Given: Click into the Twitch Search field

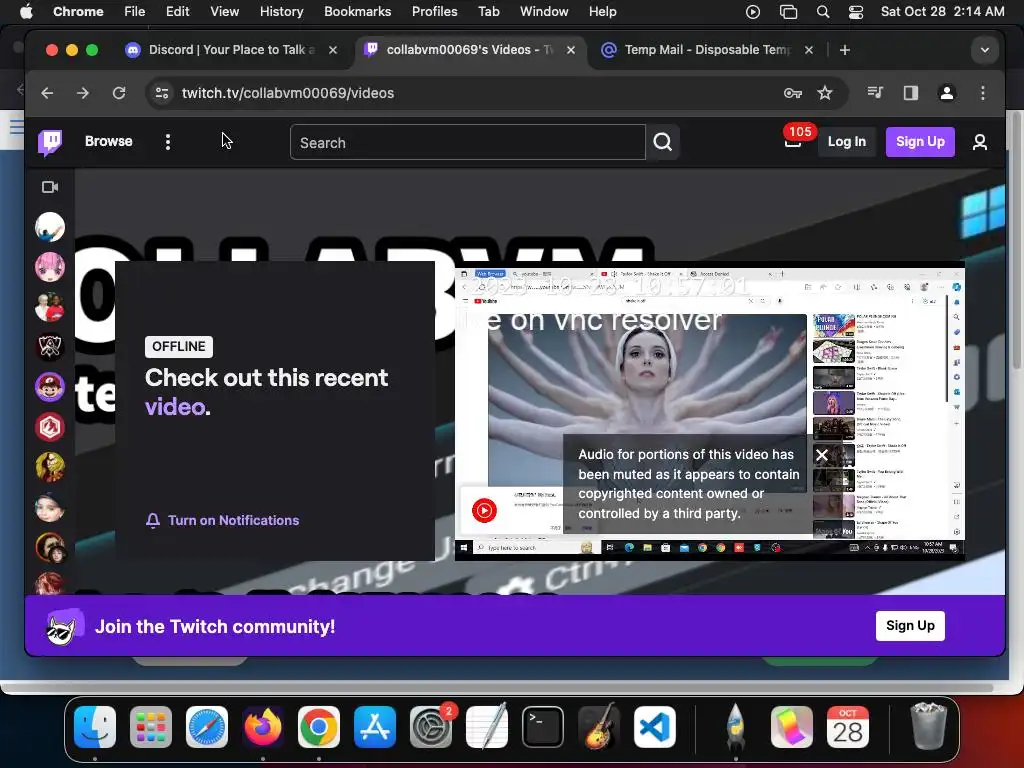Looking at the screenshot, I should [x=468, y=142].
